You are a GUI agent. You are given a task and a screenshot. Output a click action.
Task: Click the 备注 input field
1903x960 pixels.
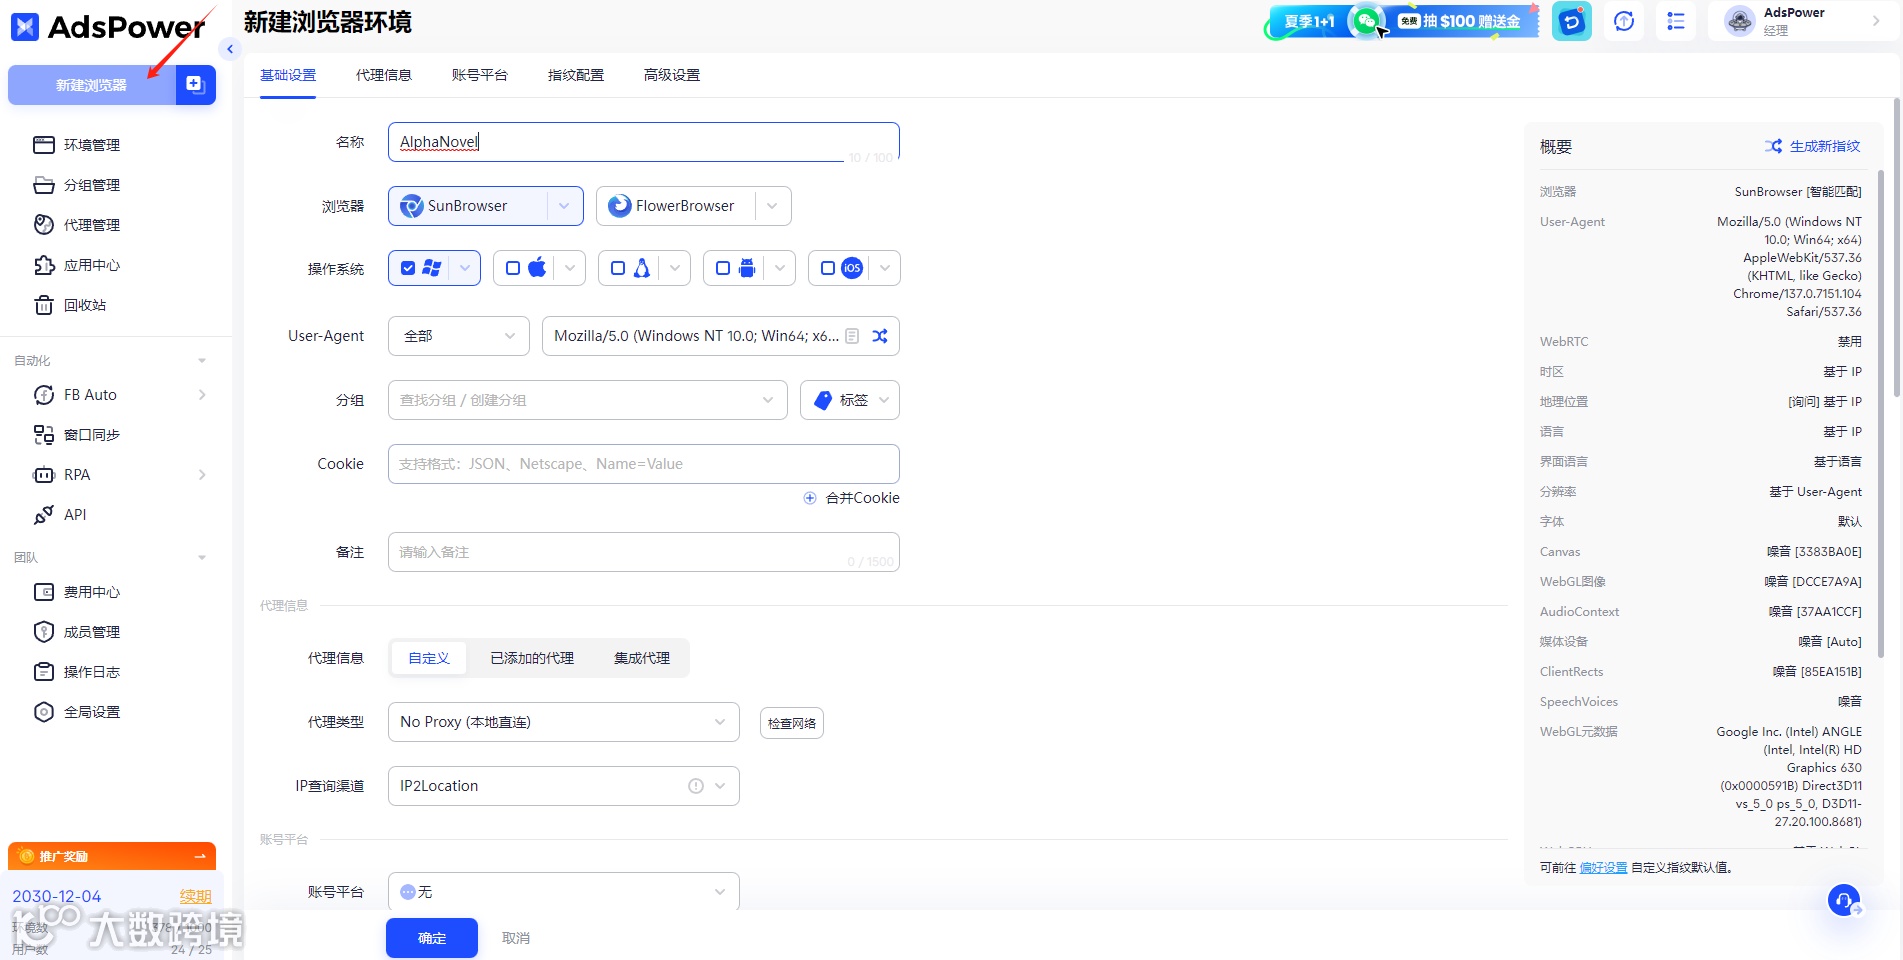[644, 552]
